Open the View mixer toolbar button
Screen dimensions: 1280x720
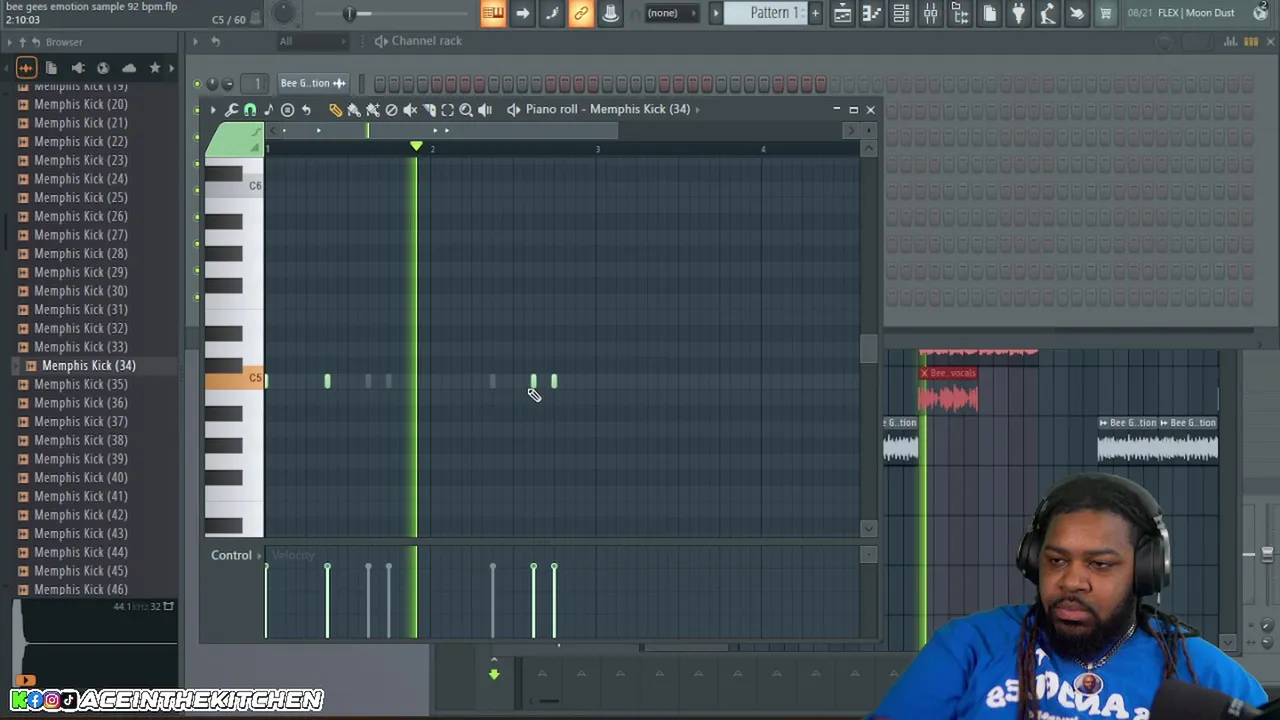pyautogui.click(x=931, y=13)
